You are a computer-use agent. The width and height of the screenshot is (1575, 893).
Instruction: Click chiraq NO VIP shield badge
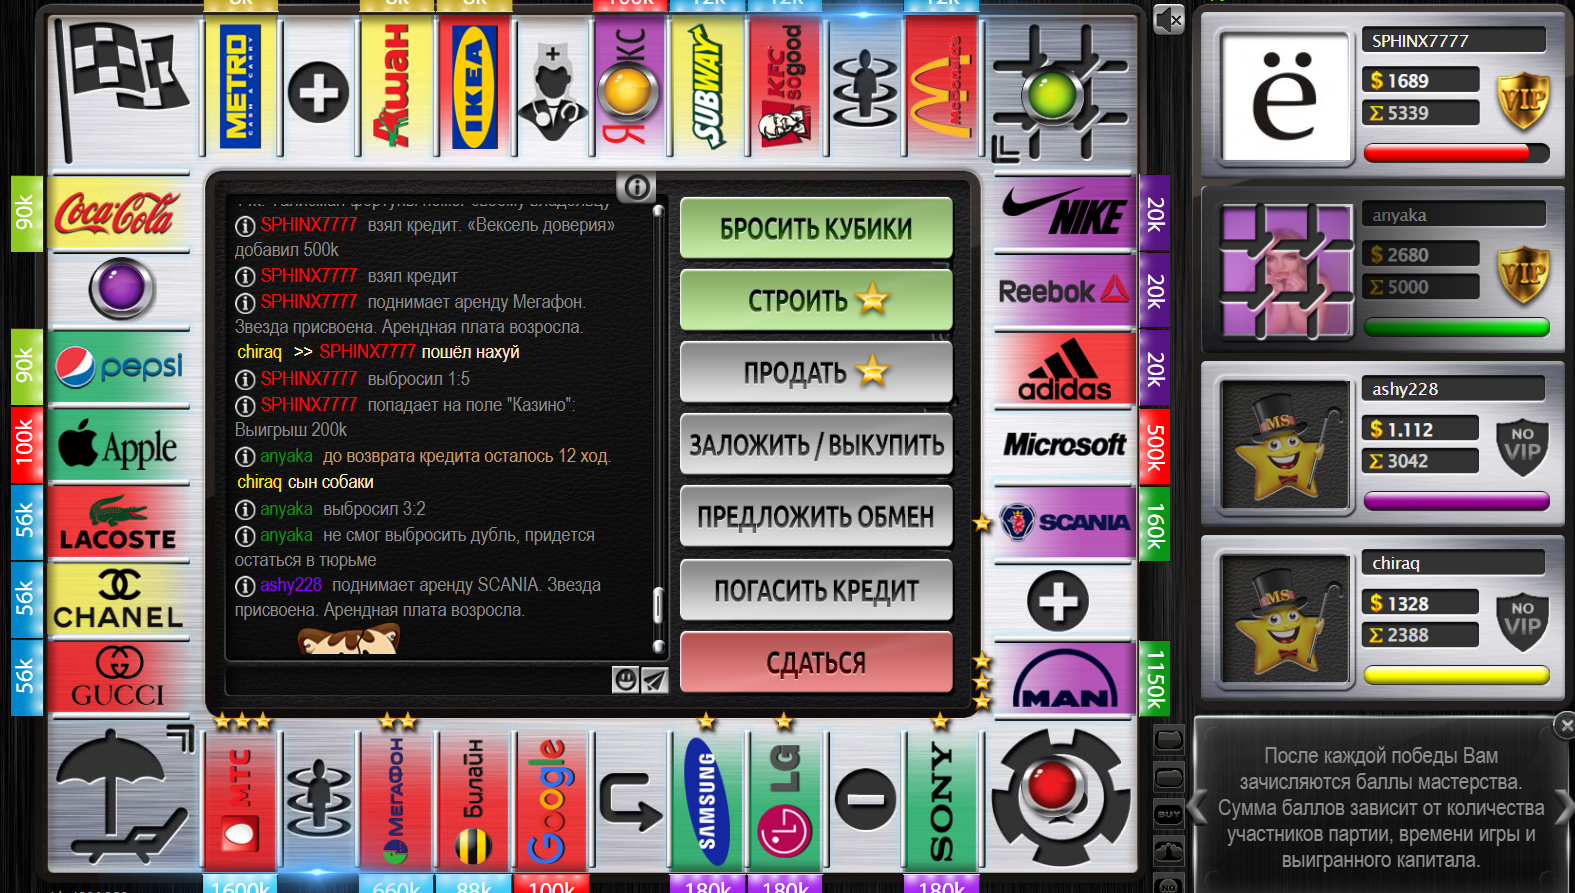coord(1522,621)
